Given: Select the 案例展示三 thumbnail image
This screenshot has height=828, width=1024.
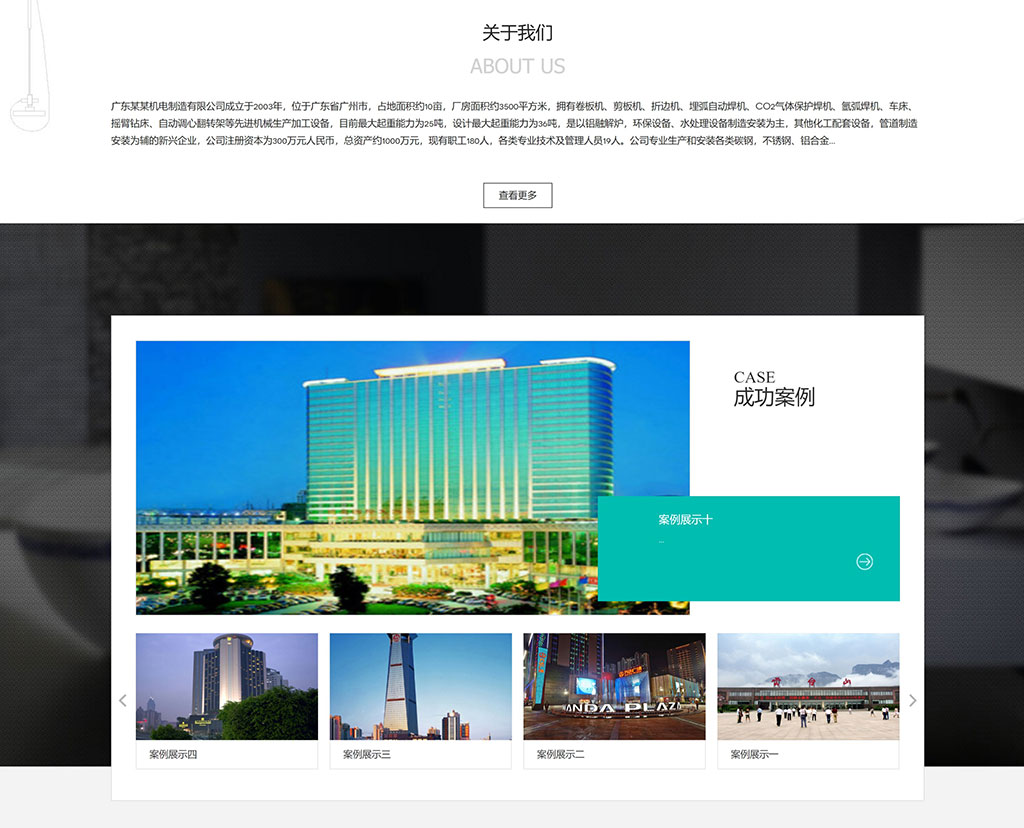Looking at the screenshot, I should [420, 684].
